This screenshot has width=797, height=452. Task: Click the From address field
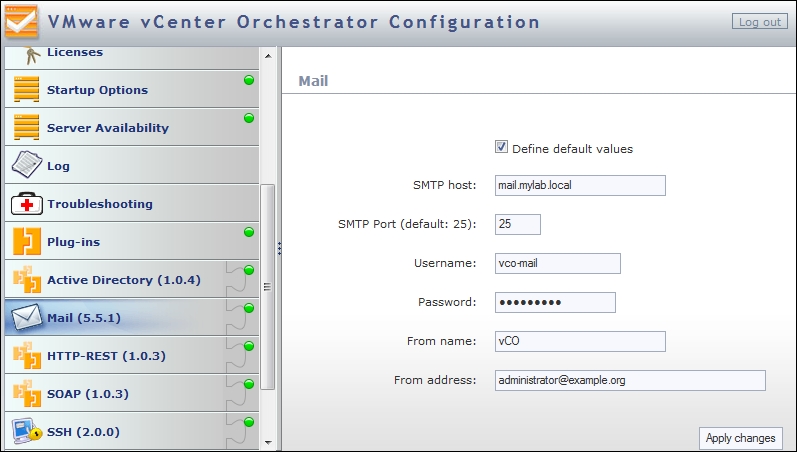[630, 380]
